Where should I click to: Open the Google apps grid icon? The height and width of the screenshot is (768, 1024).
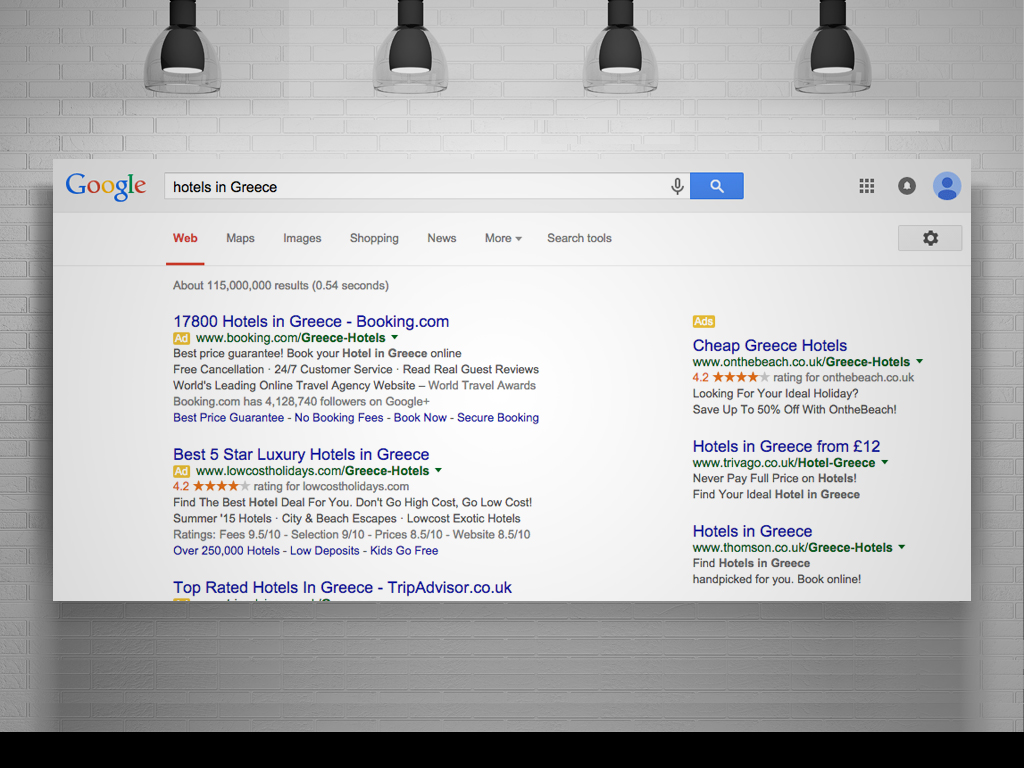tap(867, 186)
